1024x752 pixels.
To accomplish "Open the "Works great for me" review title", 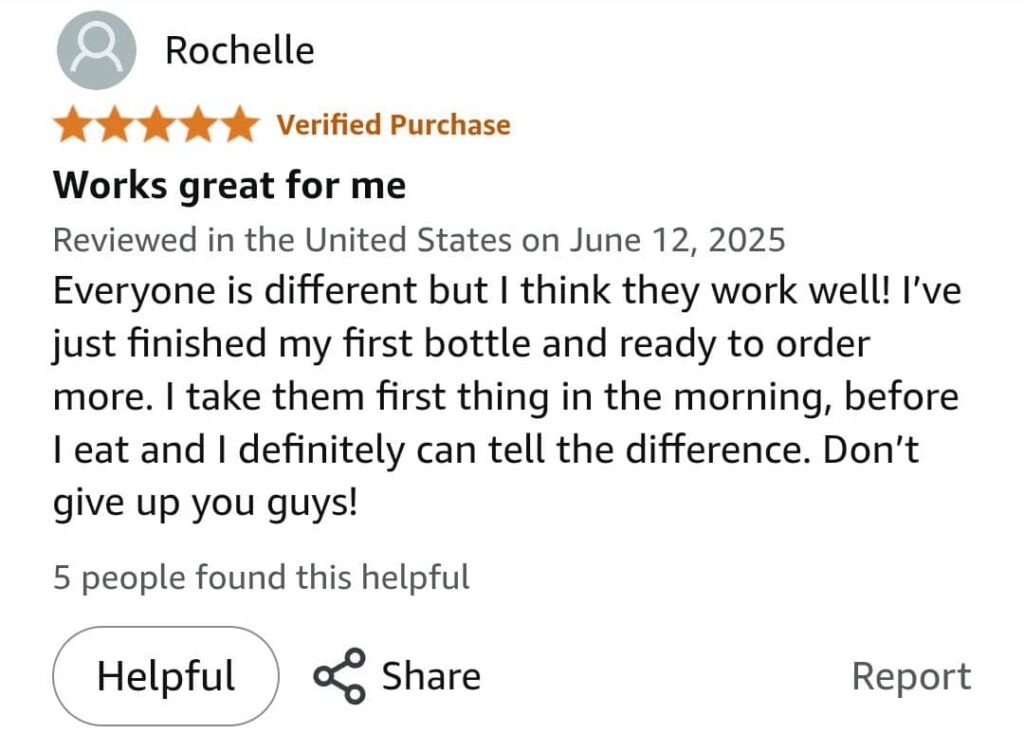I will 229,185.
